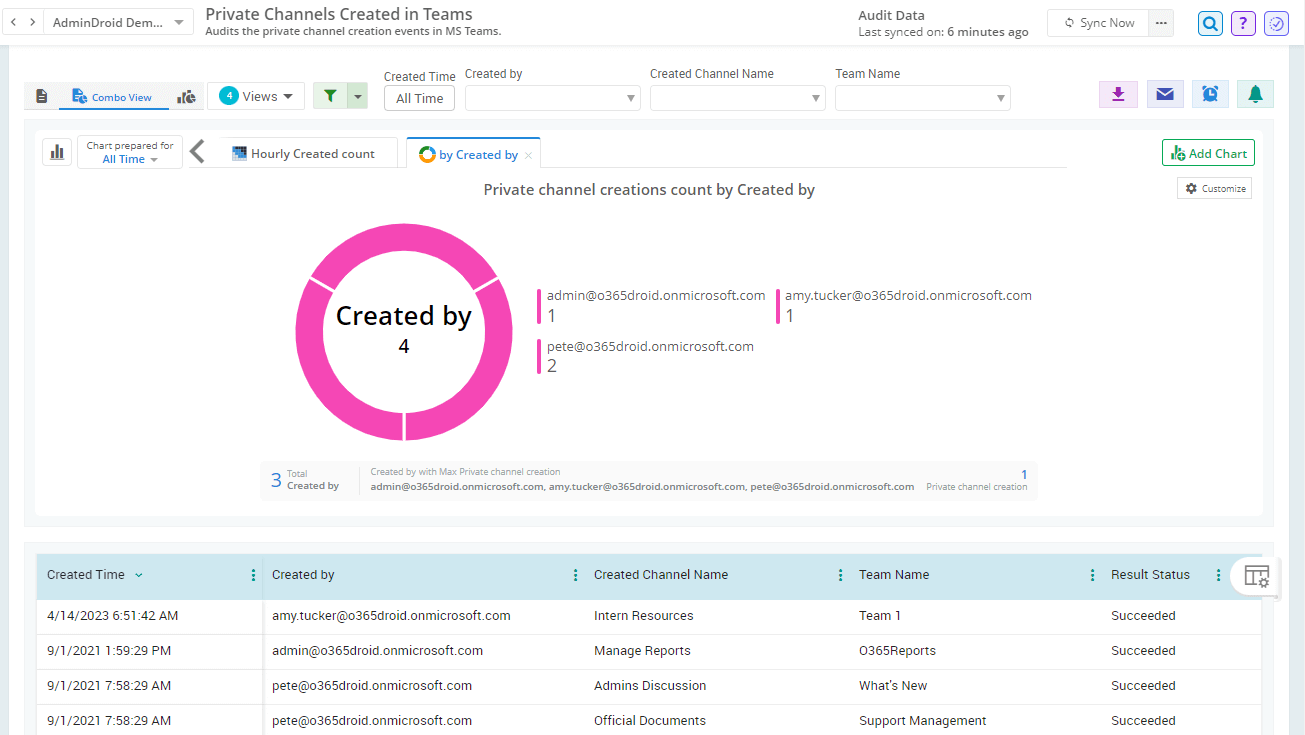Image resolution: width=1305 pixels, height=735 pixels.
Task: Open the table column settings icon
Action: [x=1256, y=576]
